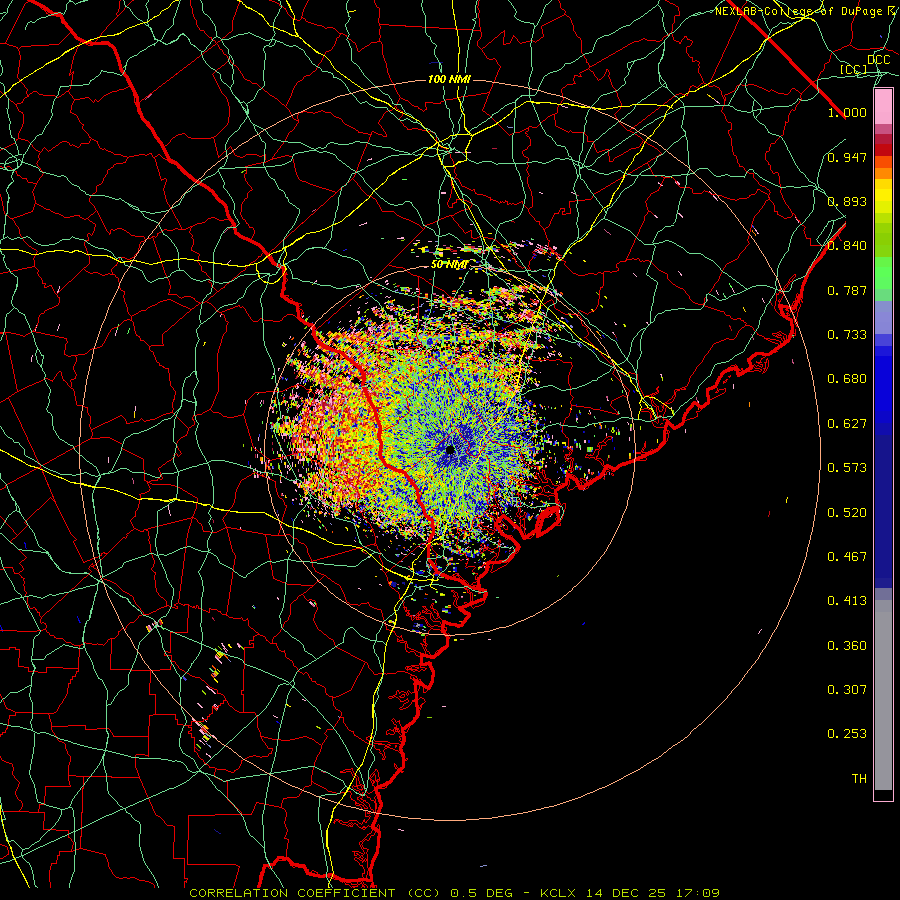The image size is (900, 900).
Task: Click the gray lower segment of the color bar
Action: 883,695
